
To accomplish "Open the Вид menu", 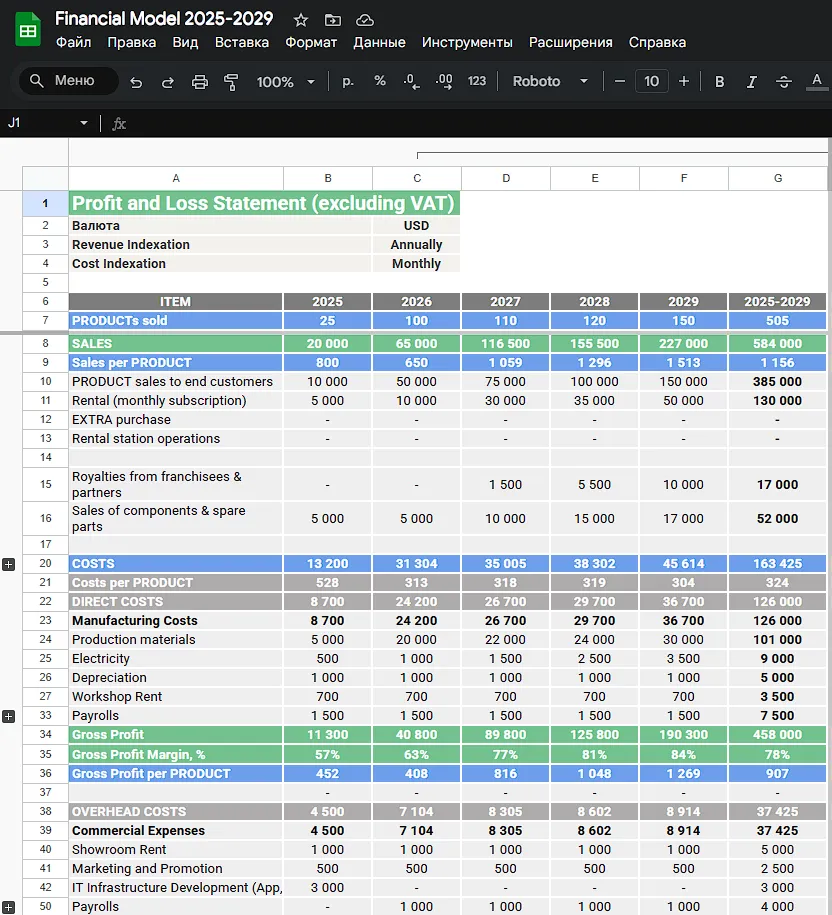I will pyautogui.click(x=185, y=43).
